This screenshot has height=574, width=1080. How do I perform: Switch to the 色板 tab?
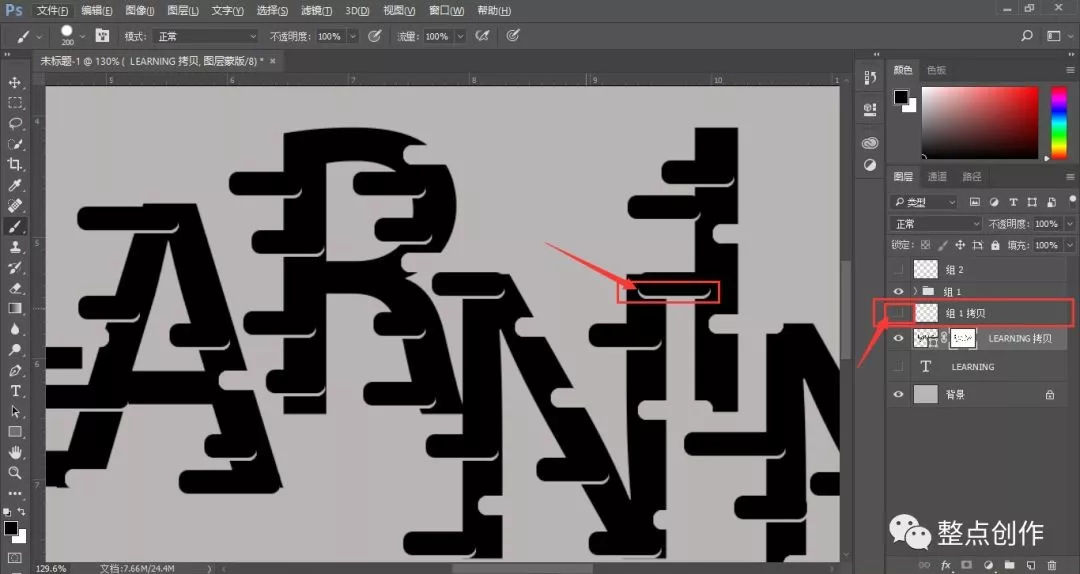(x=936, y=70)
